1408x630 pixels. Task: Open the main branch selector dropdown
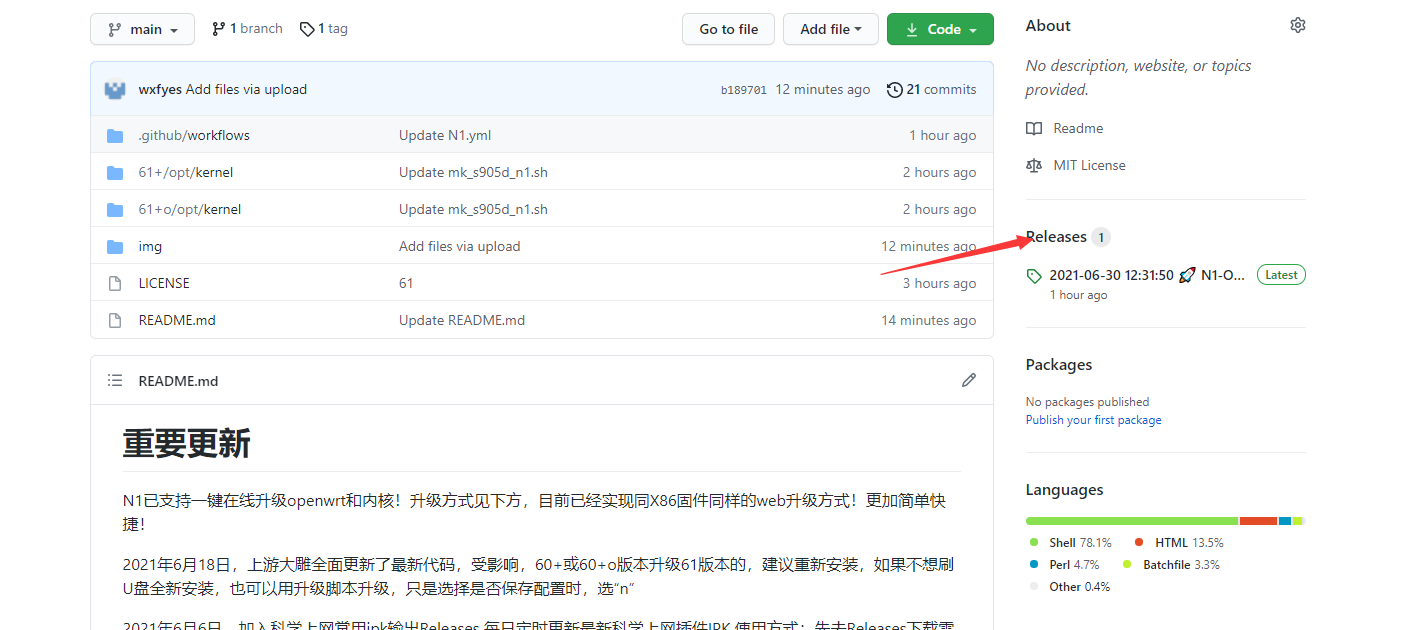(142, 28)
